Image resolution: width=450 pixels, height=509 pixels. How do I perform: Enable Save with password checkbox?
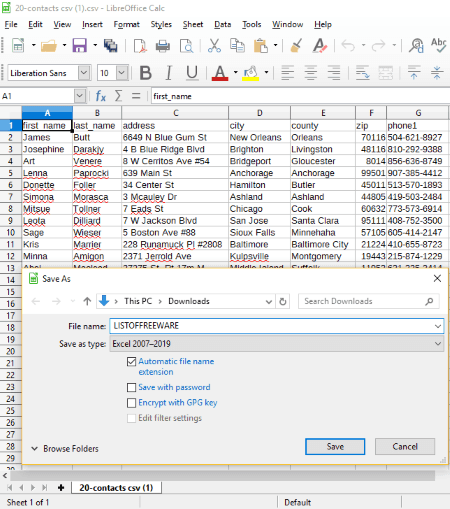coord(131,387)
